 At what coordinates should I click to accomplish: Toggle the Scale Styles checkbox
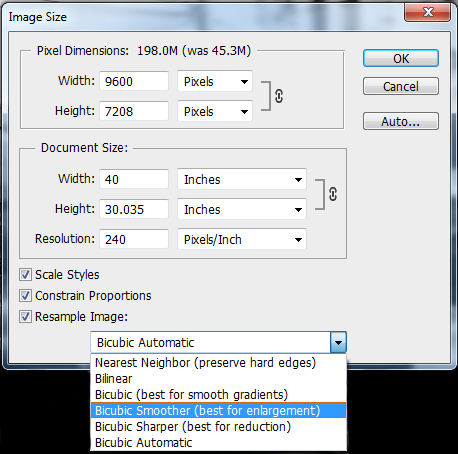pos(25,275)
